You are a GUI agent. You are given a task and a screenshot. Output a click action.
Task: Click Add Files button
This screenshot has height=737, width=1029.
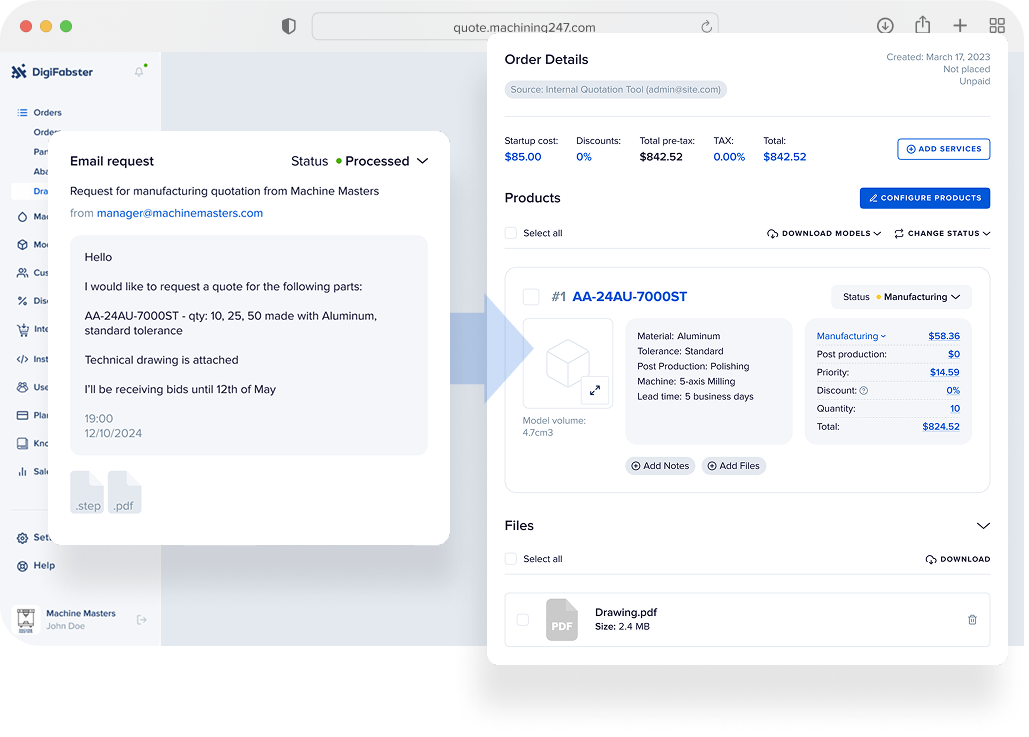tap(733, 466)
